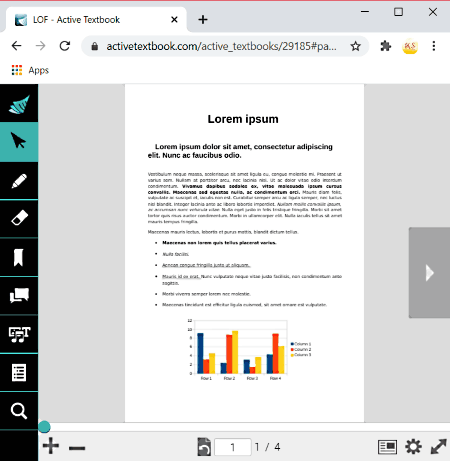
Task: Open the Chrome profile avatar
Action: 410,46
